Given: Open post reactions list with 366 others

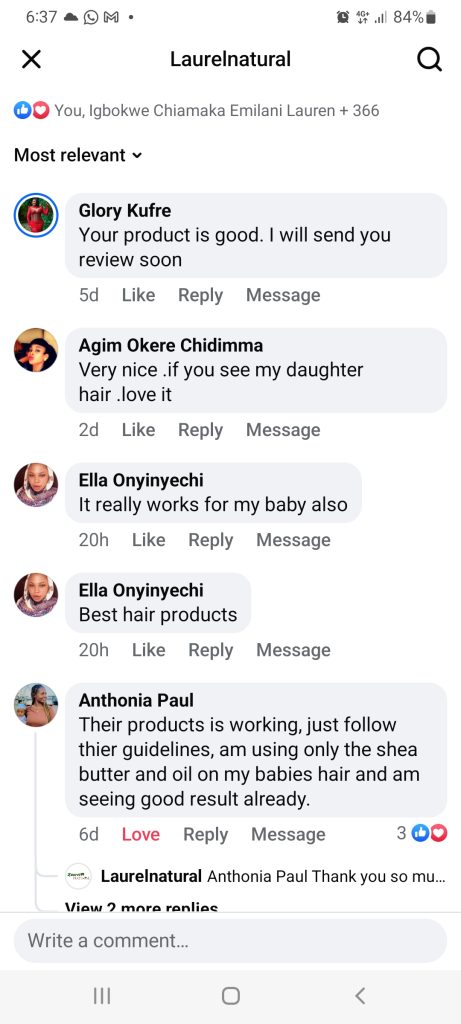Looking at the screenshot, I should (x=197, y=110).
